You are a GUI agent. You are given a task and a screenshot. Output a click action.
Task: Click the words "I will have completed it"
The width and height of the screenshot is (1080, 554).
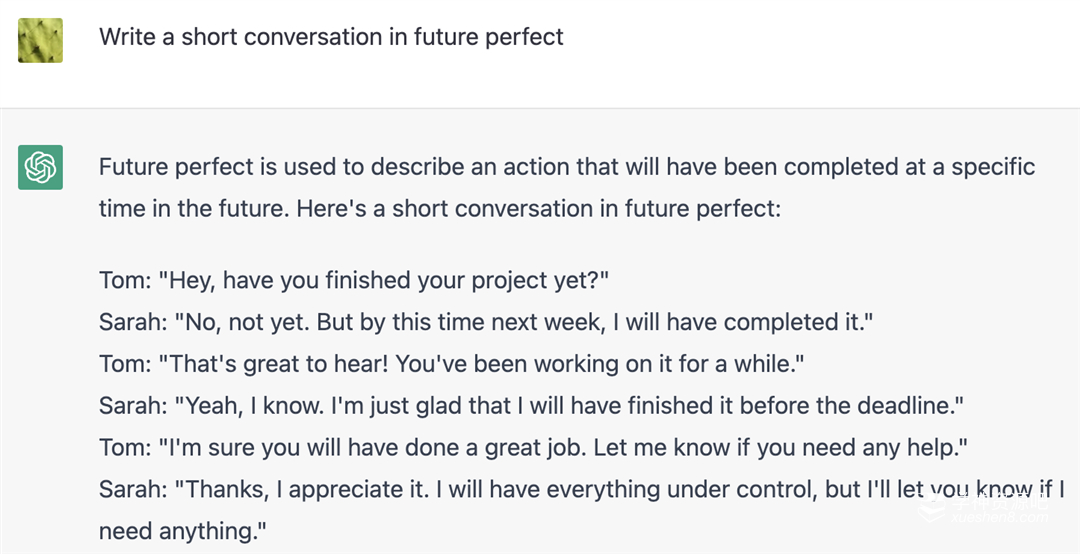click(751, 322)
